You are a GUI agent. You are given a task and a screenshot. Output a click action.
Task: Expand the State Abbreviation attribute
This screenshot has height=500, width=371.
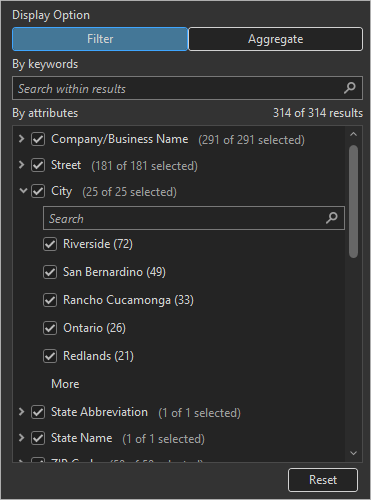pyautogui.click(x=22, y=412)
